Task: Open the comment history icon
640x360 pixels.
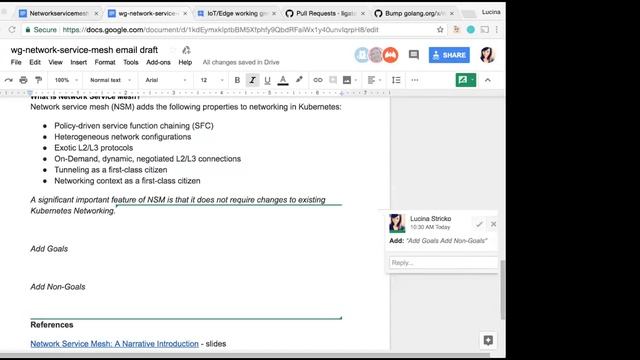Action: (x=413, y=55)
